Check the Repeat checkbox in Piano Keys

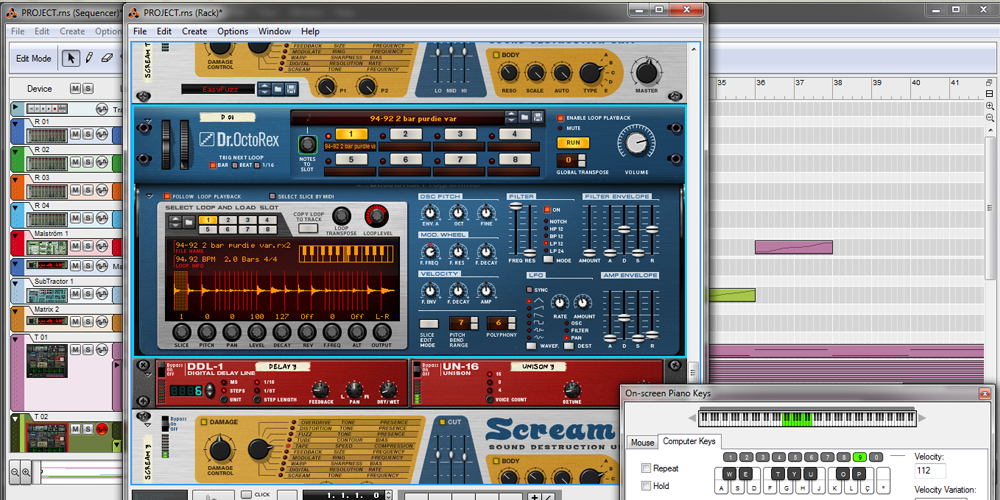click(646, 468)
